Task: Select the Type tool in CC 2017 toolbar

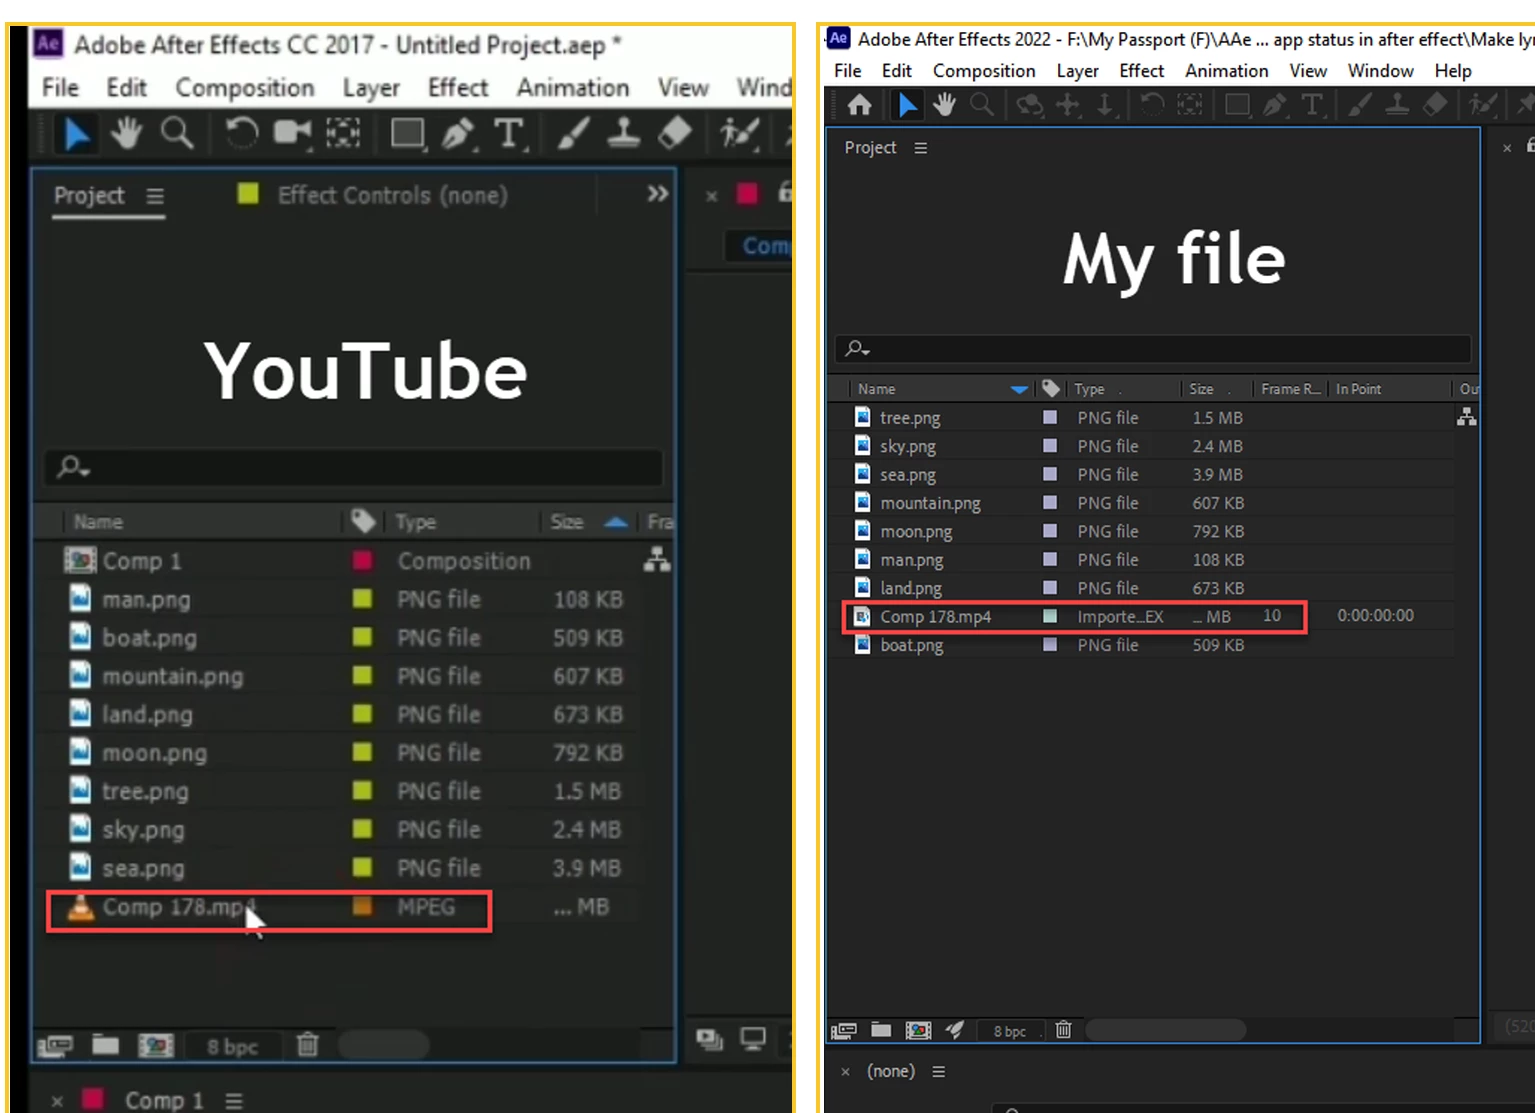Action: [510, 133]
